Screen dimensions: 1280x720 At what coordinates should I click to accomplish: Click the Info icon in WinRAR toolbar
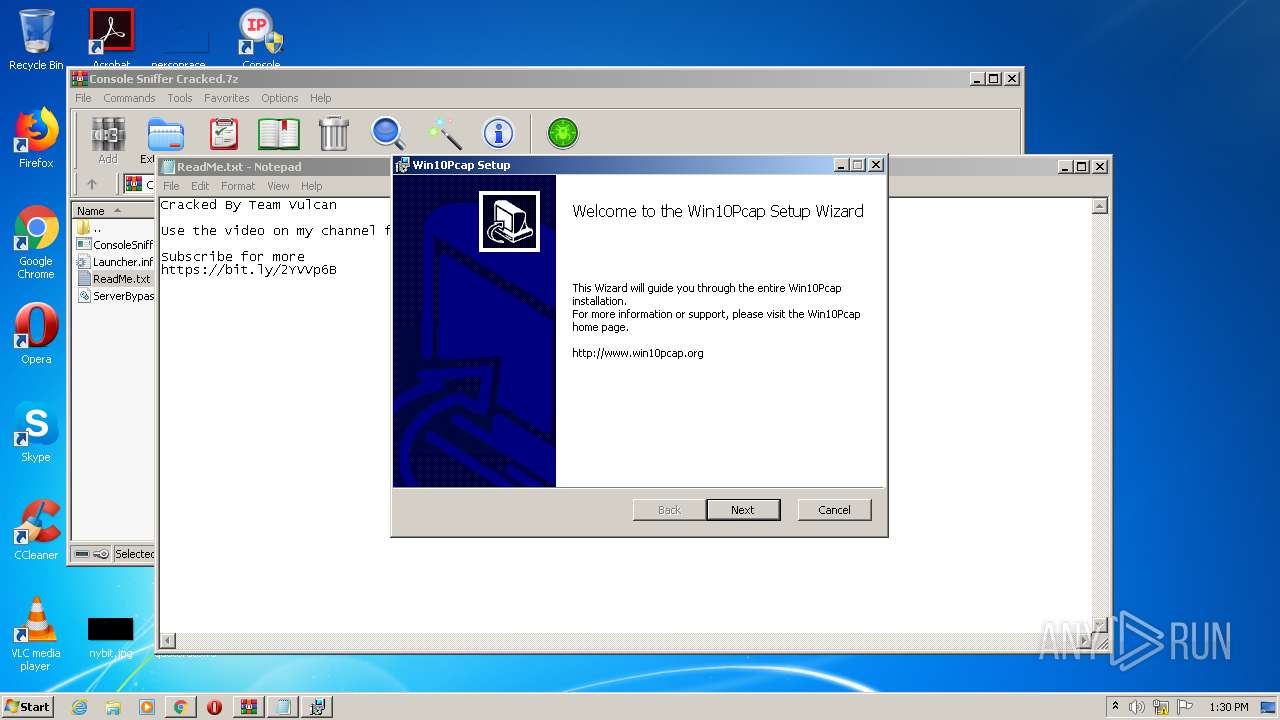pos(498,134)
